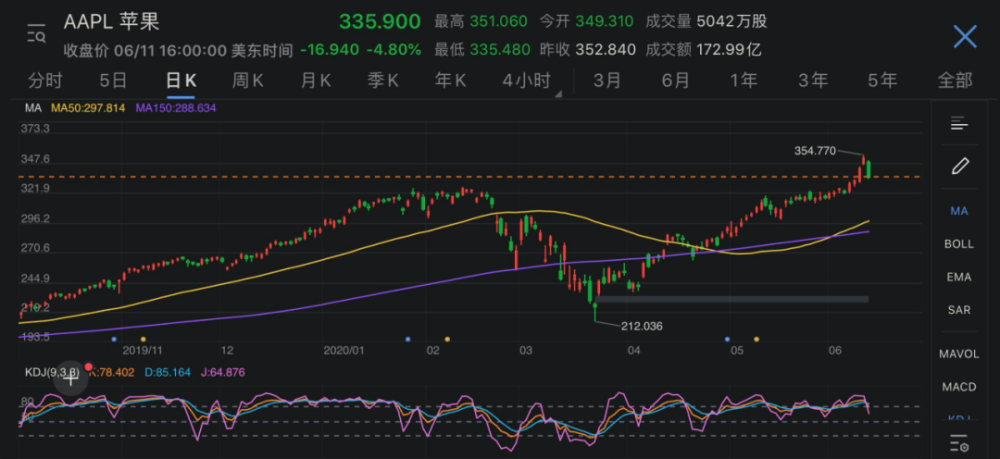Set range to 5年
1000x459 pixels.
pyautogui.click(x=882, y=81)
